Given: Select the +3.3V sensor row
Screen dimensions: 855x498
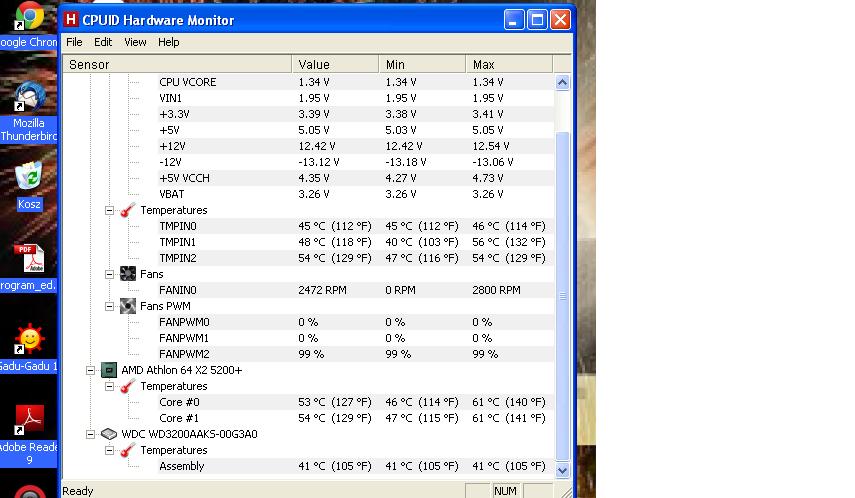Looking at the screenshot, I should [x=356, y=114].
